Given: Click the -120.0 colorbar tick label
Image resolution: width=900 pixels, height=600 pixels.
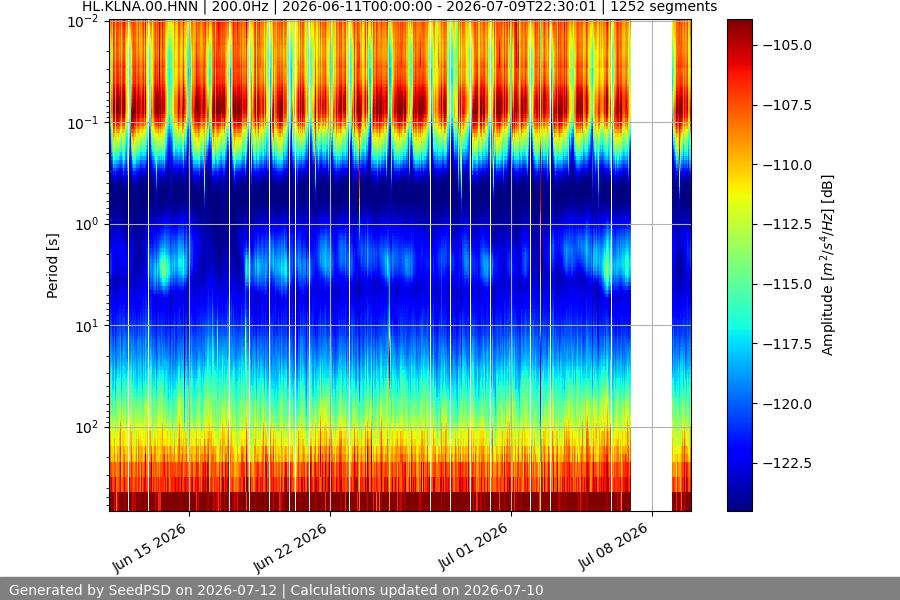Looking at the screenshot, I should (788, 404).
